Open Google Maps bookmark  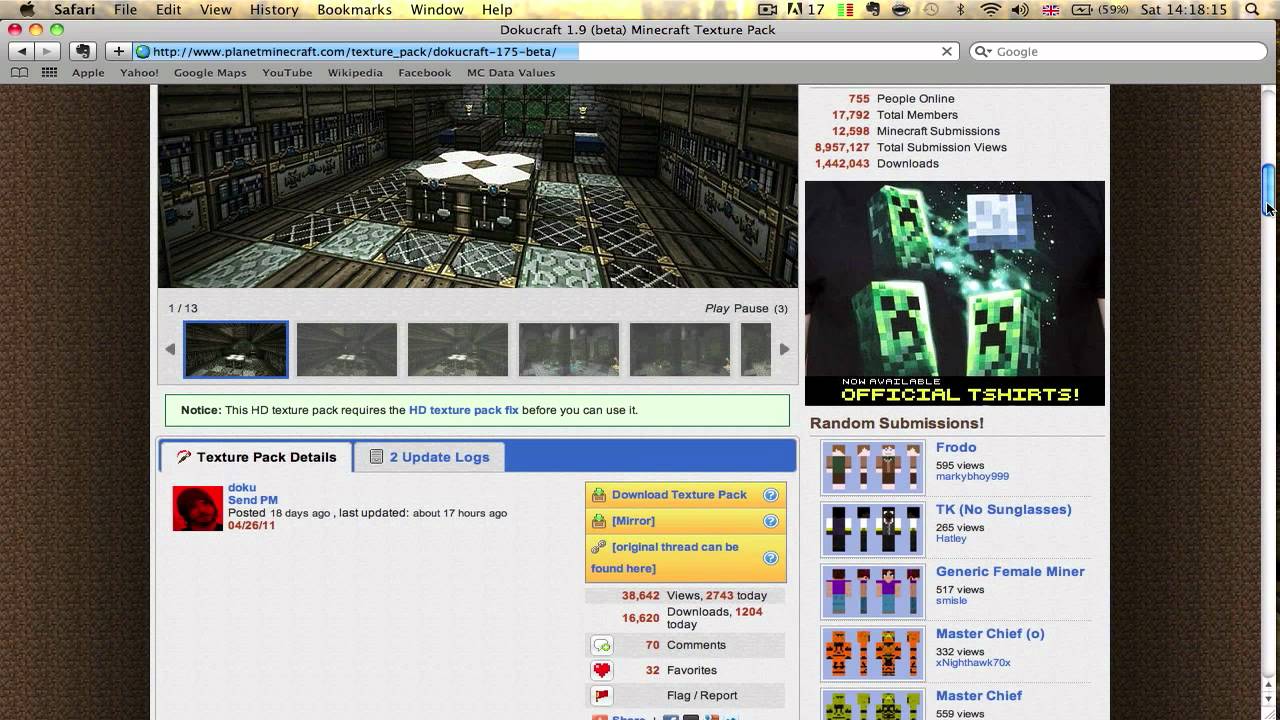[x=210, y=72]
